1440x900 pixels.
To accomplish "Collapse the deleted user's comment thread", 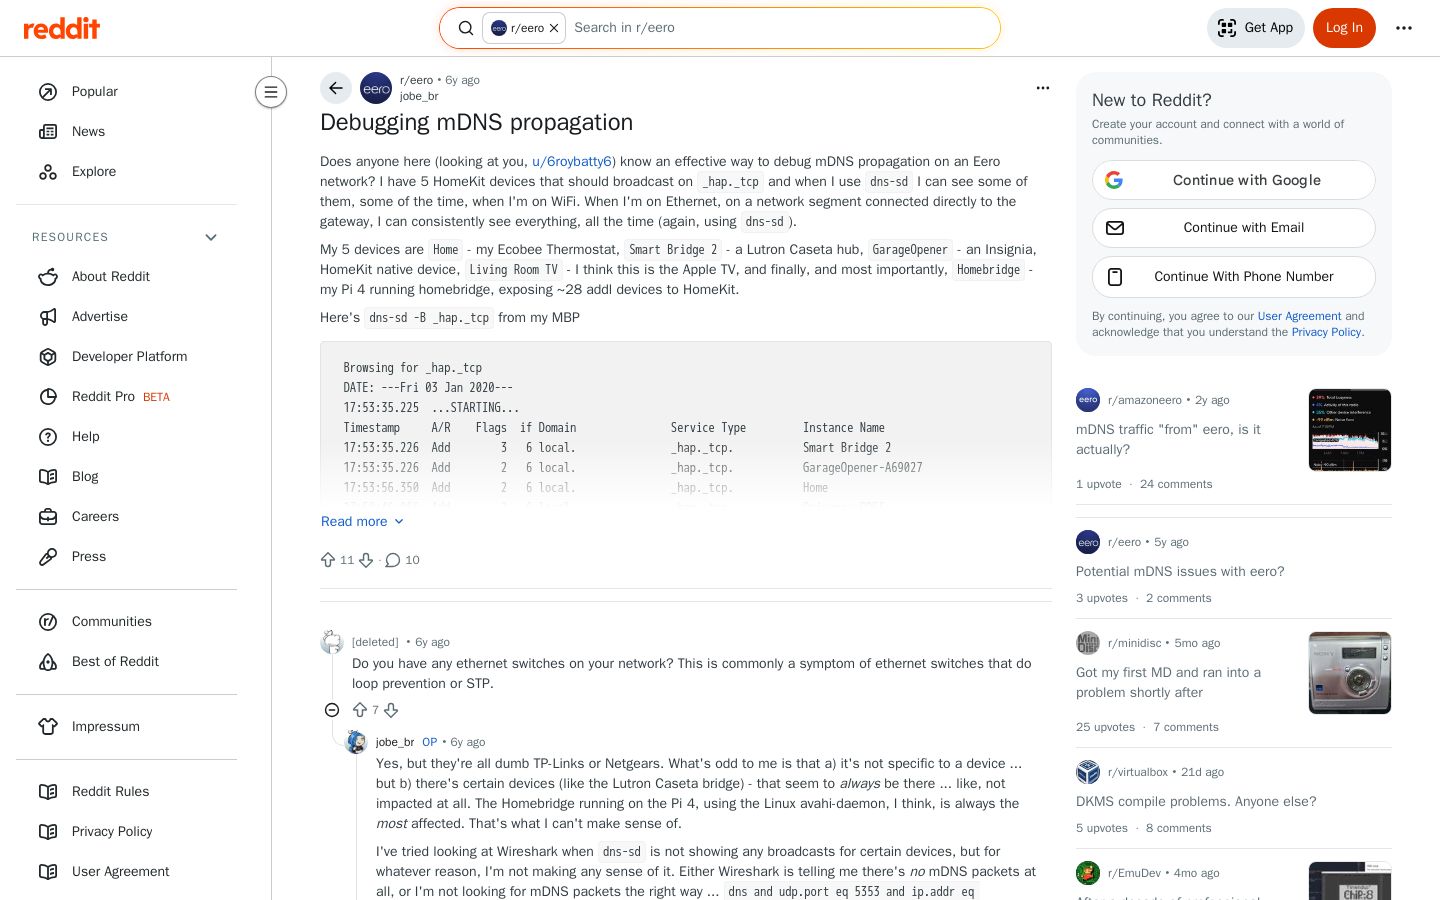I will (332, 710).
